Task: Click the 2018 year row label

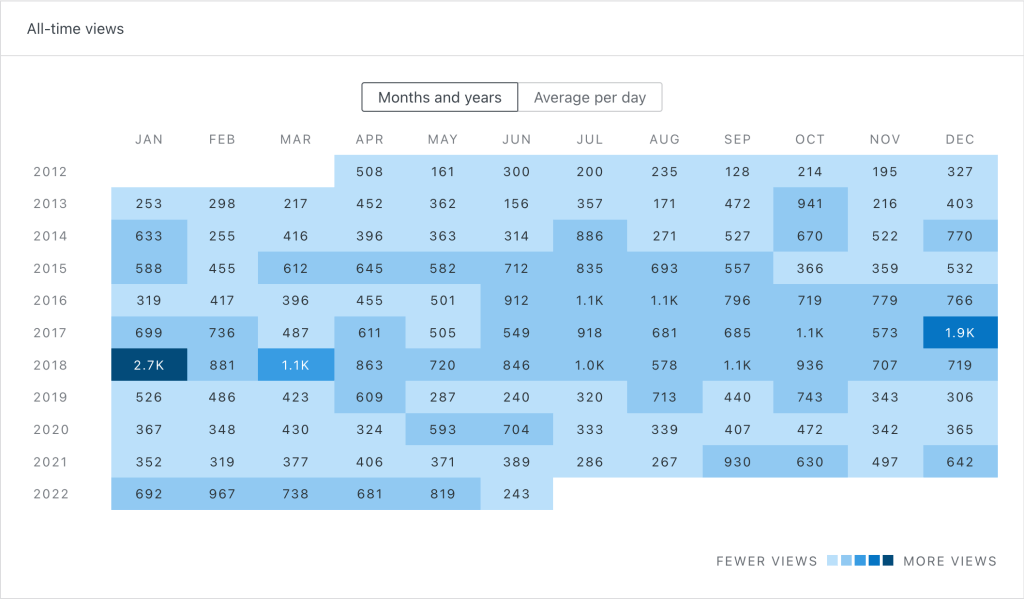Action: [x=50, y=365]
